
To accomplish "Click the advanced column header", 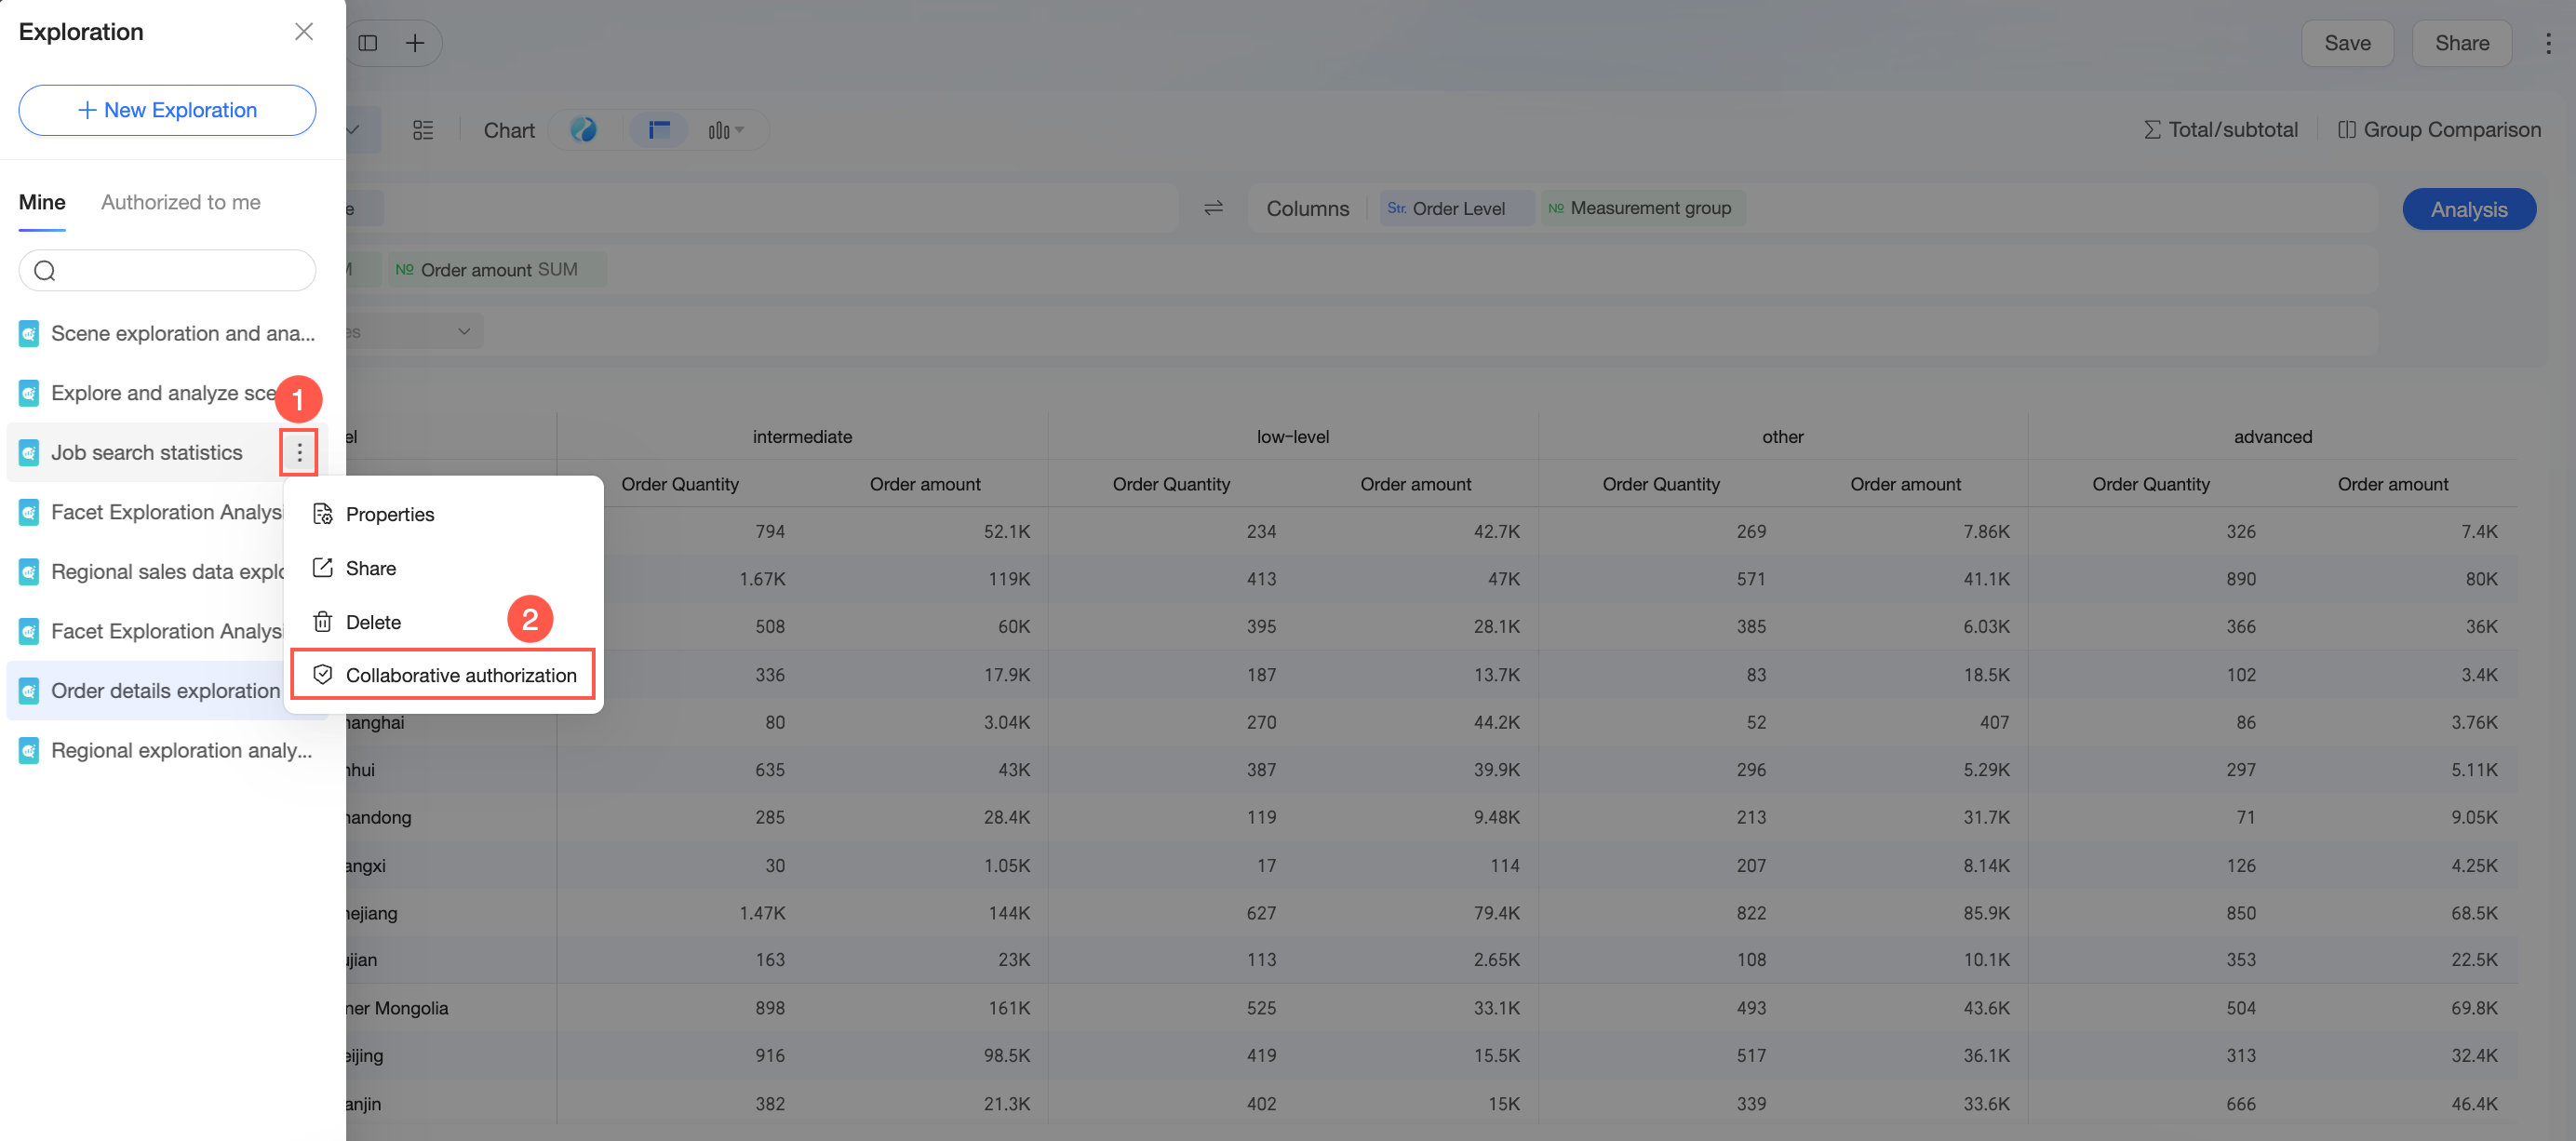I will point(2272,437).
